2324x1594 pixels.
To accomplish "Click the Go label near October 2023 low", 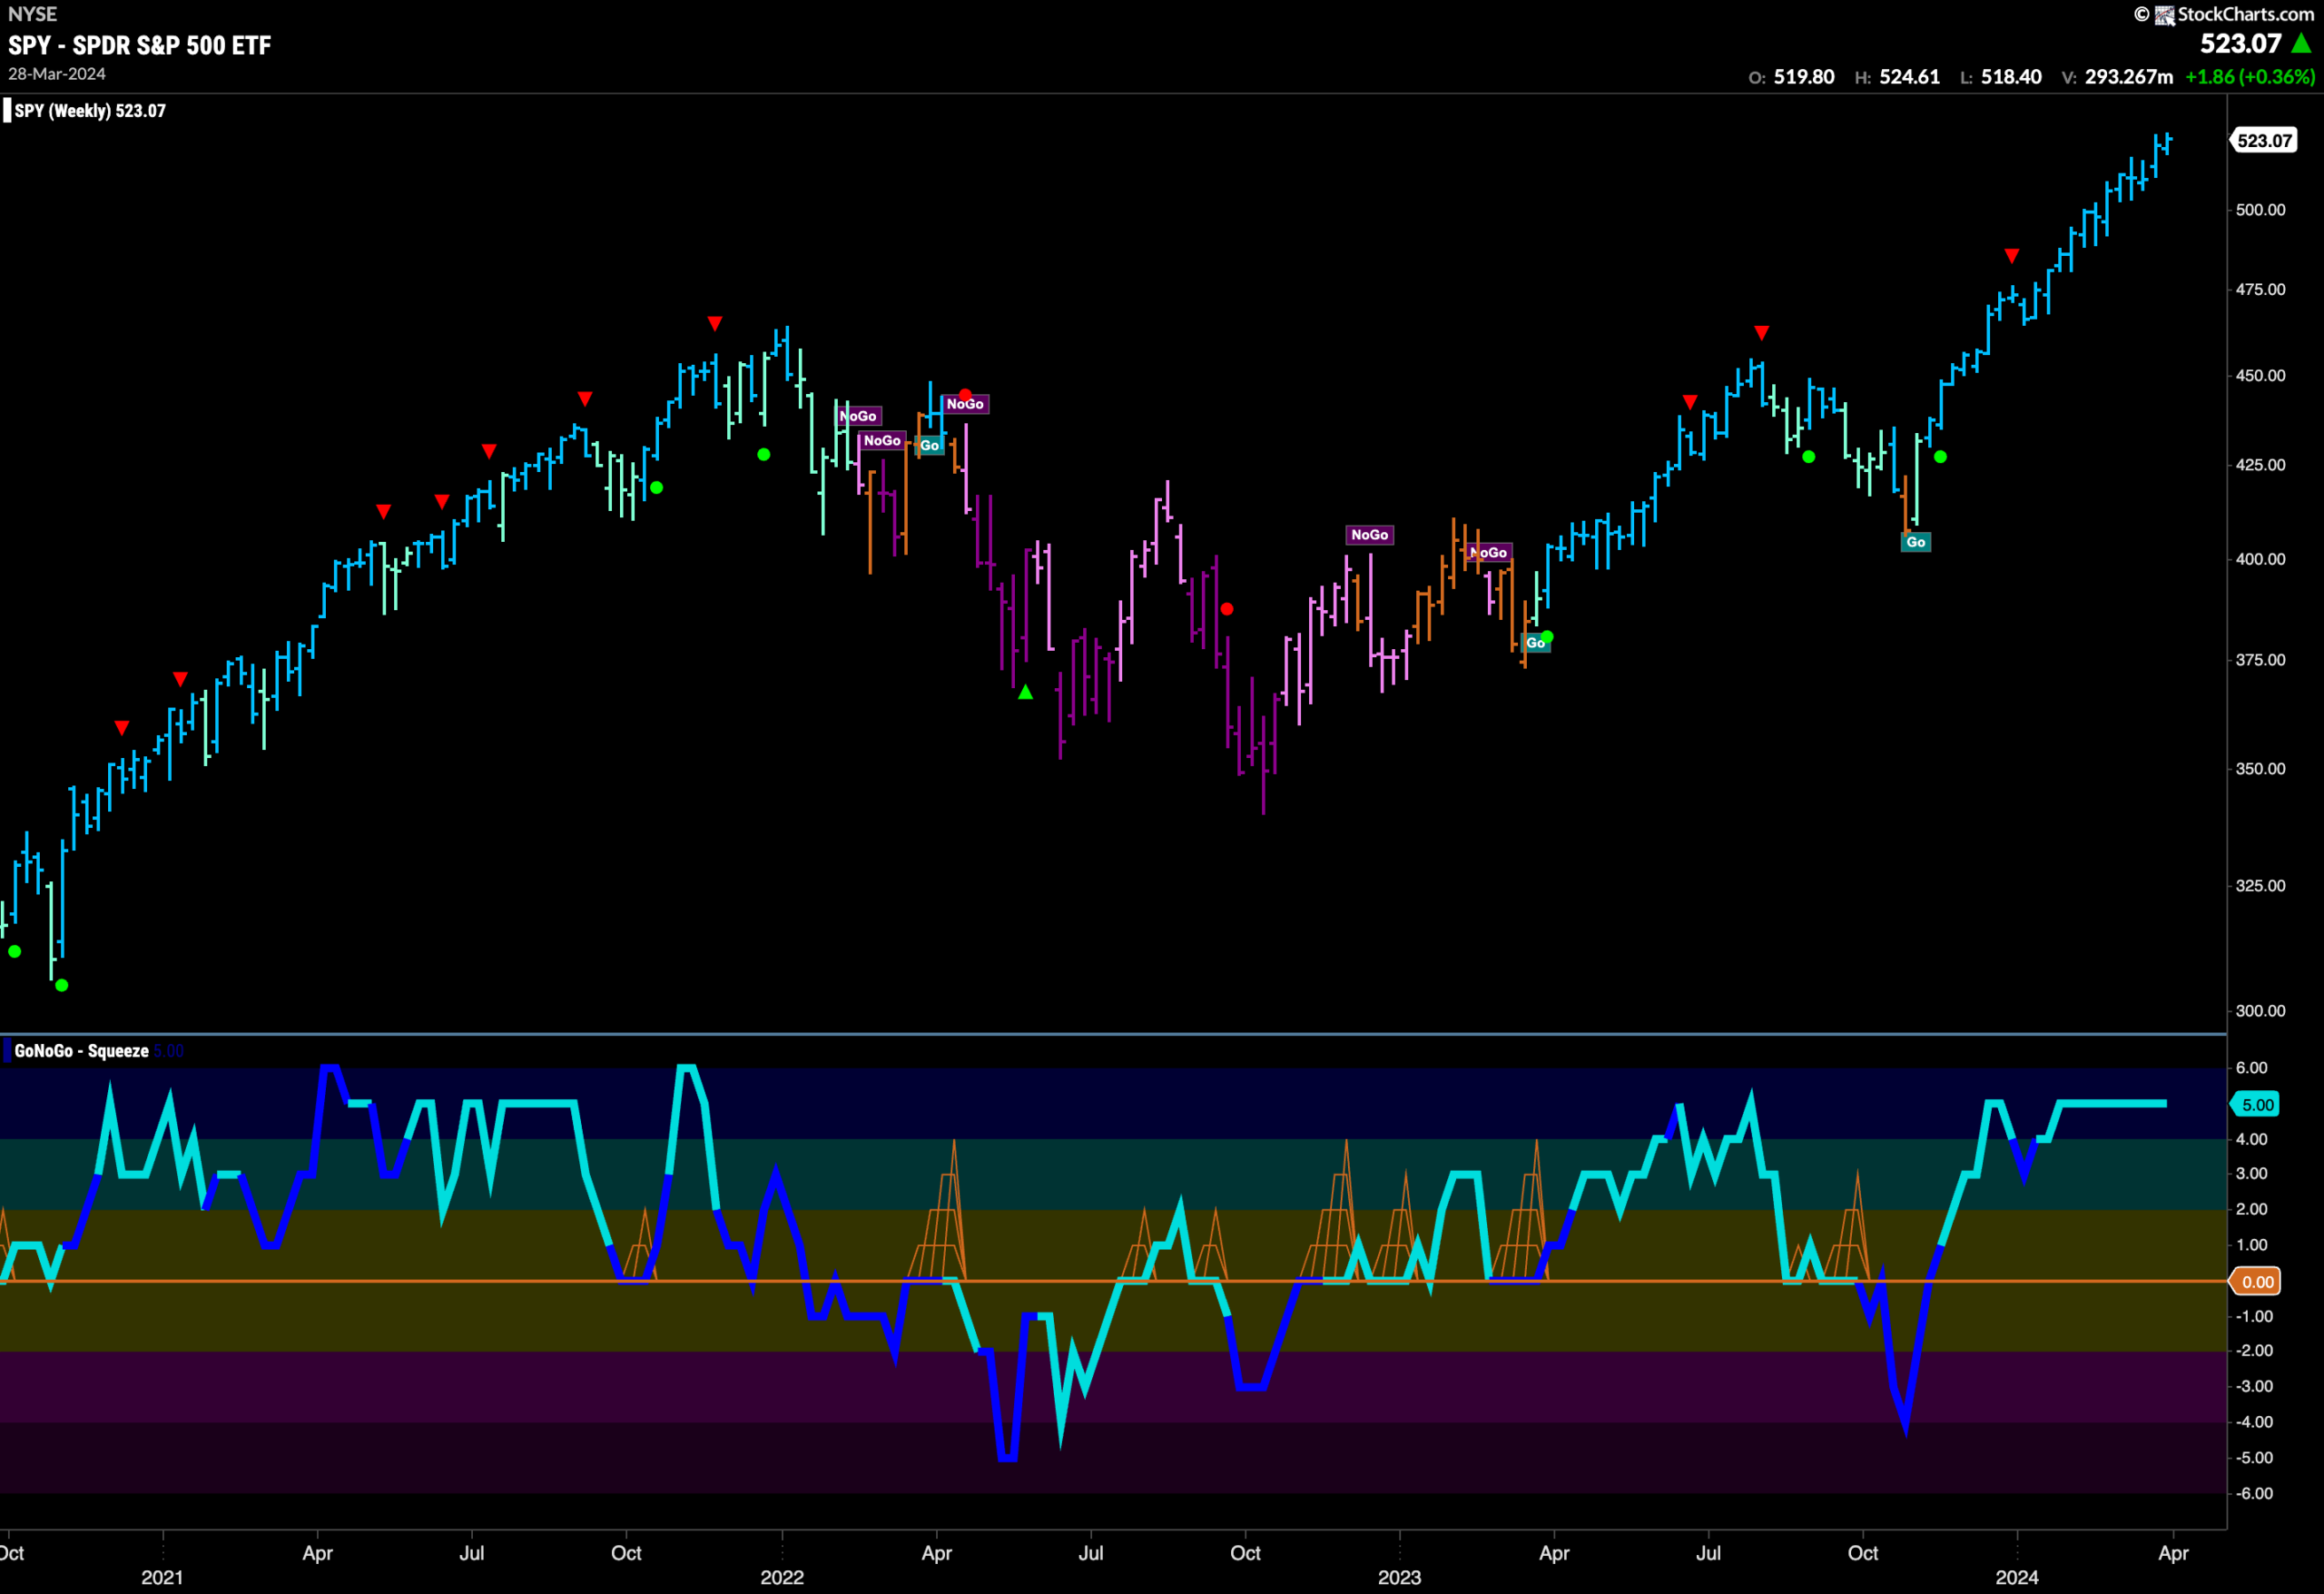I will 1915,542.
